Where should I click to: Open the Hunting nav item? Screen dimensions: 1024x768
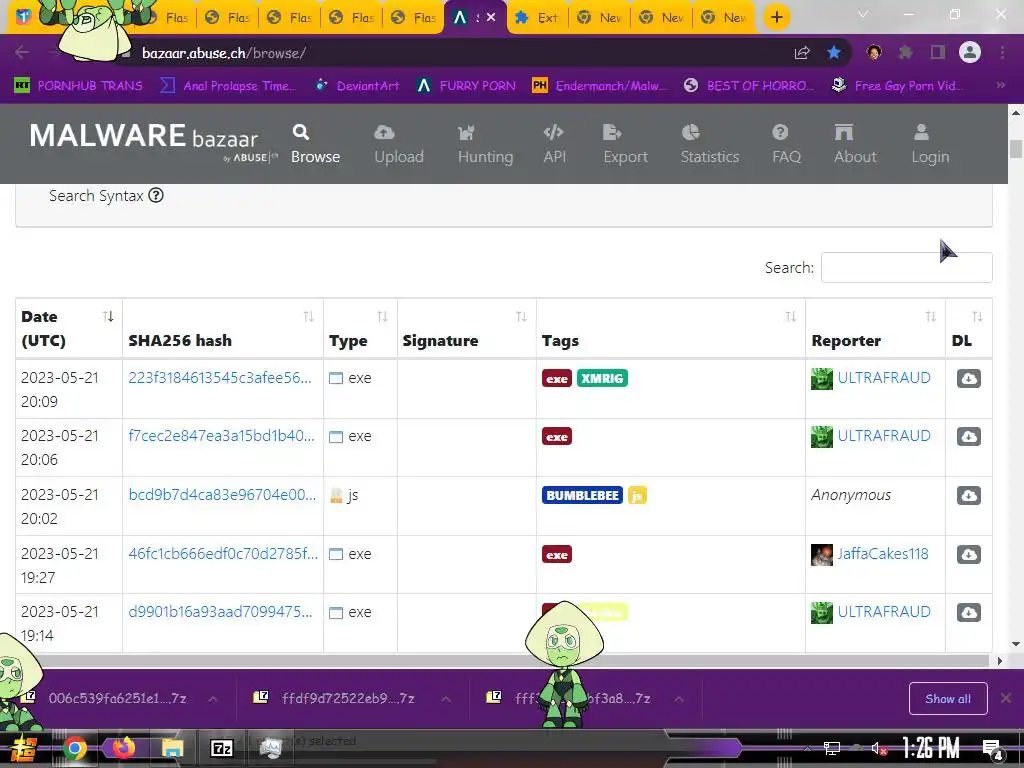click(x=485, y=144)
